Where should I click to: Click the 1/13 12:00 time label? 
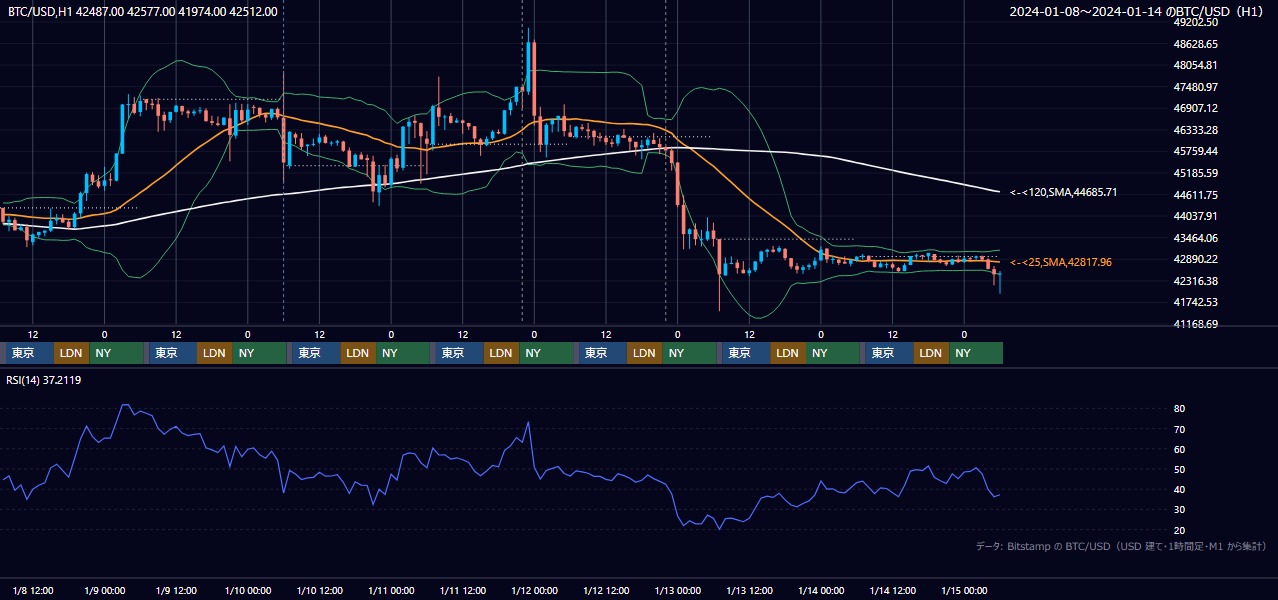[749, 590]
